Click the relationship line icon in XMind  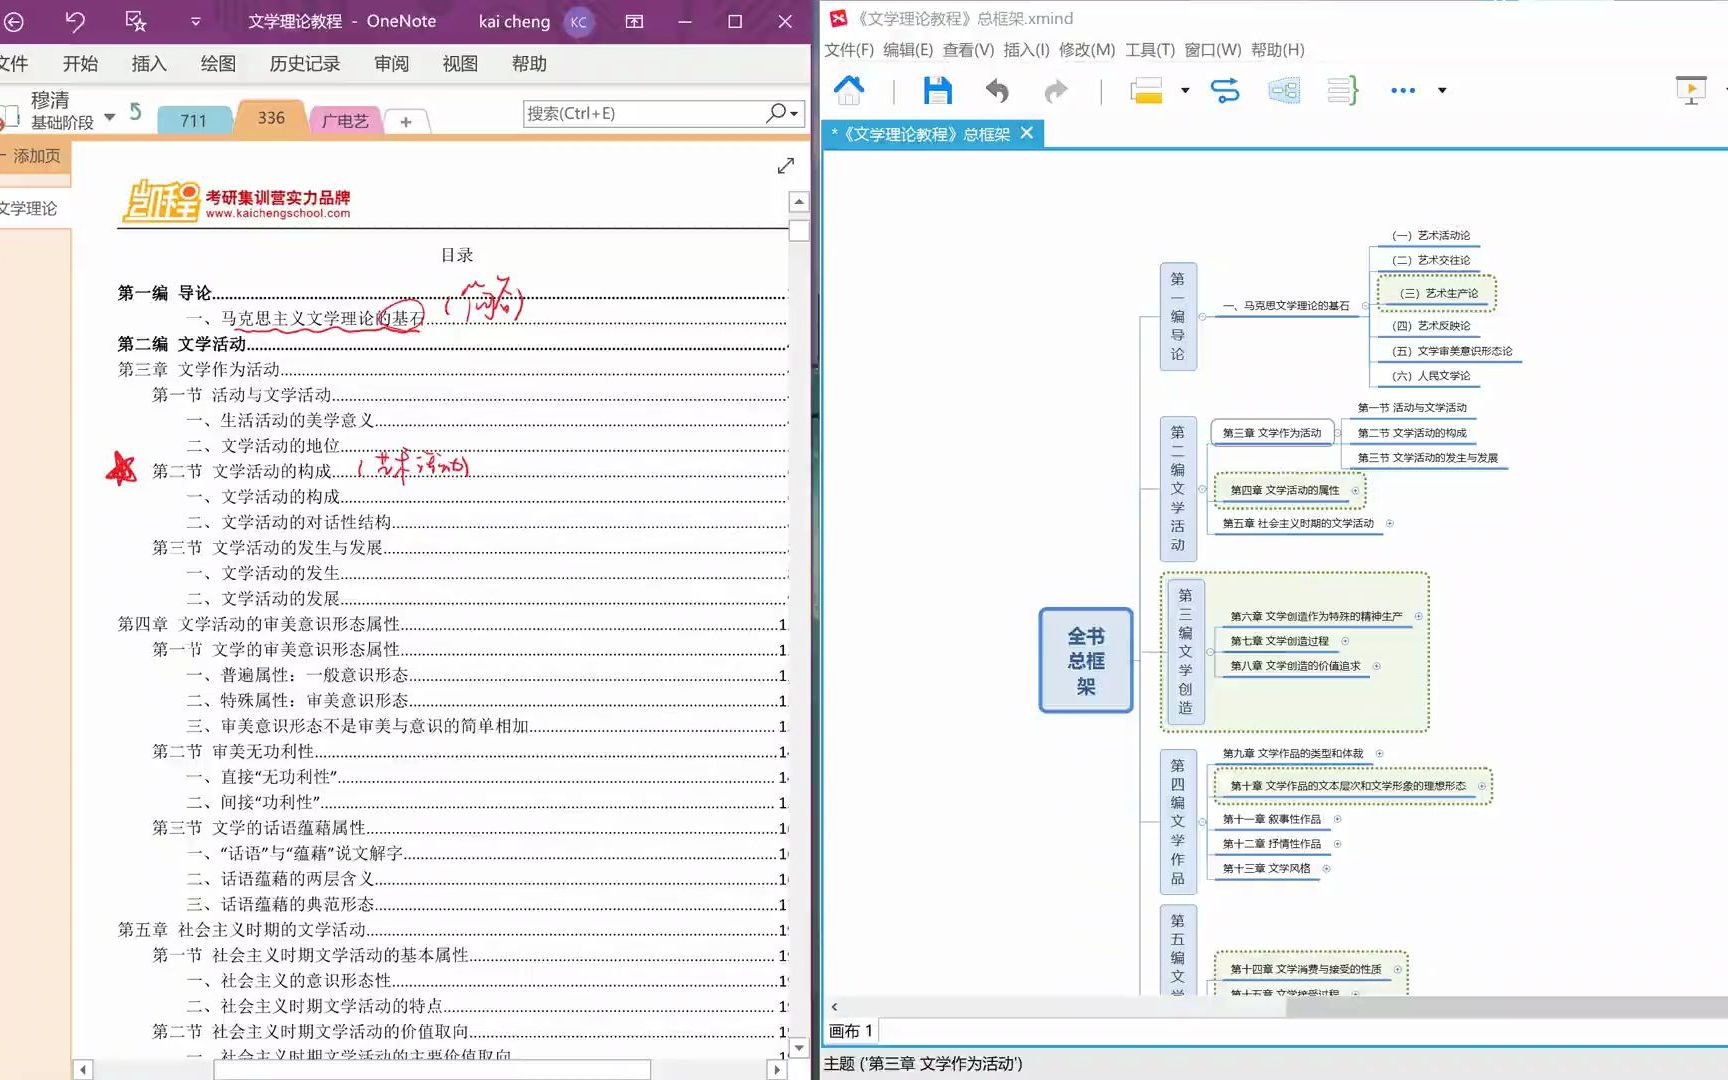[x=1225, y=91]
